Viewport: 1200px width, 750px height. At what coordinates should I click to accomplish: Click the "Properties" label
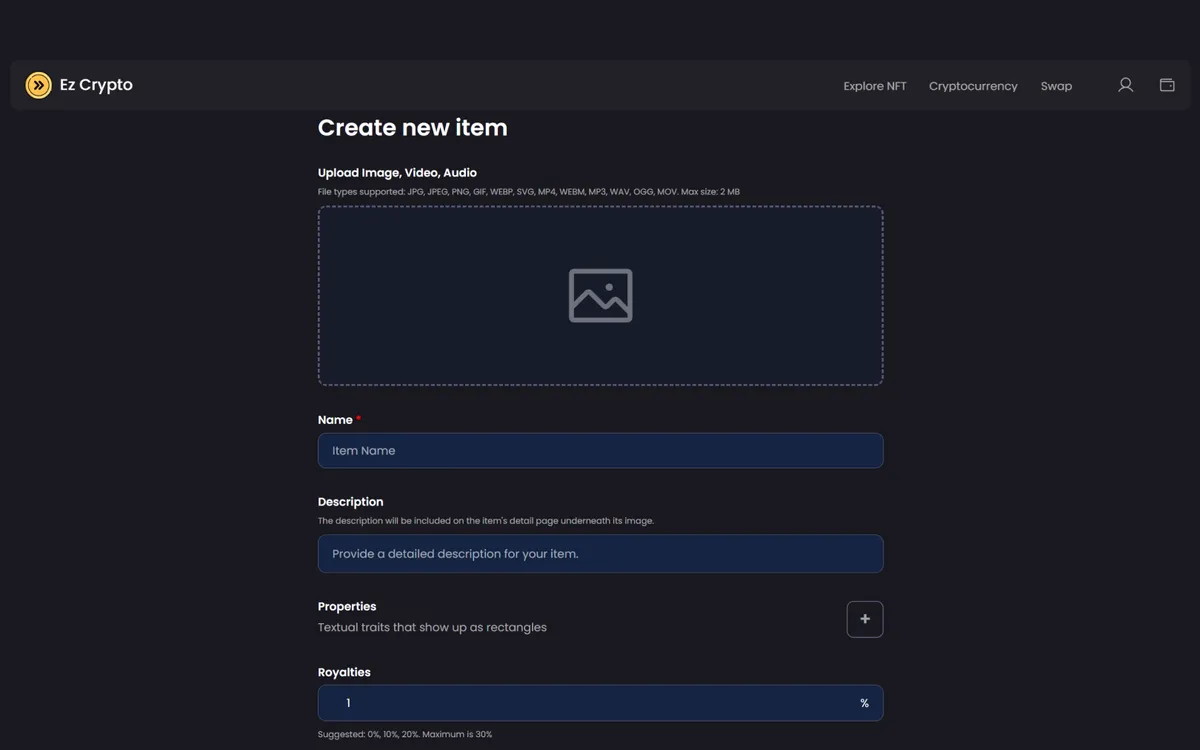tap(347, 607)
